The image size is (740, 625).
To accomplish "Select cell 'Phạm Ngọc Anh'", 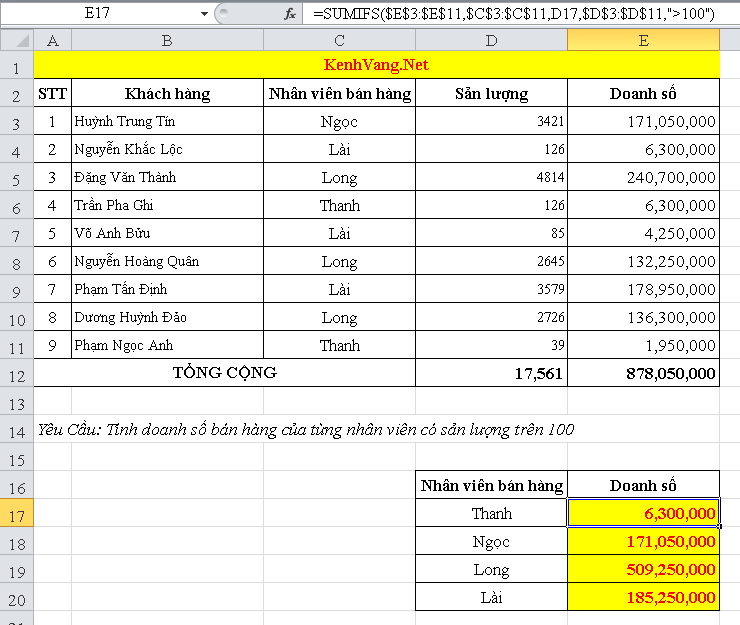I will click(167, 345).
